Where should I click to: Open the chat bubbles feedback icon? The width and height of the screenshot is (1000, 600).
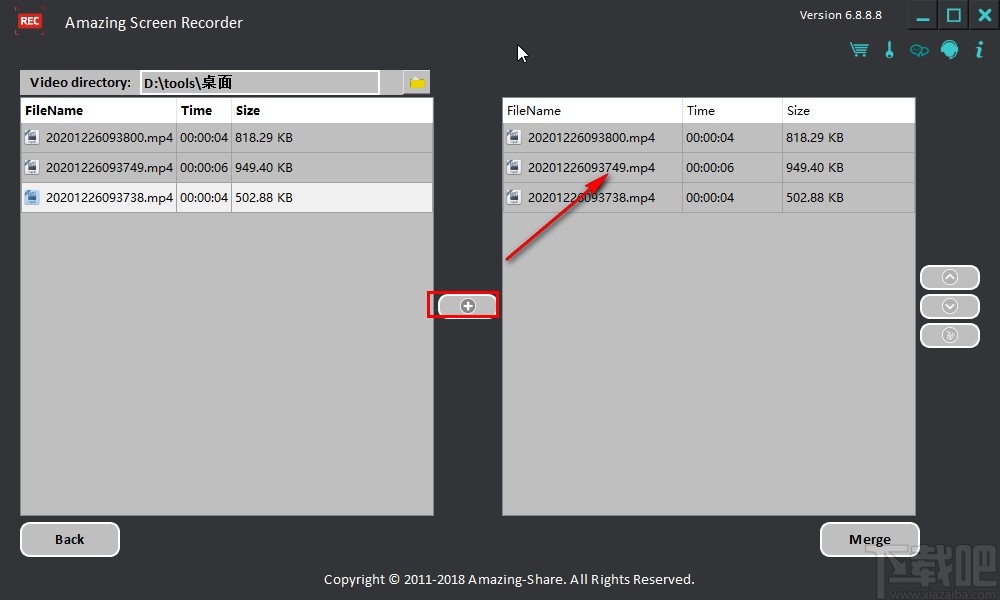(x=919, y=50)
